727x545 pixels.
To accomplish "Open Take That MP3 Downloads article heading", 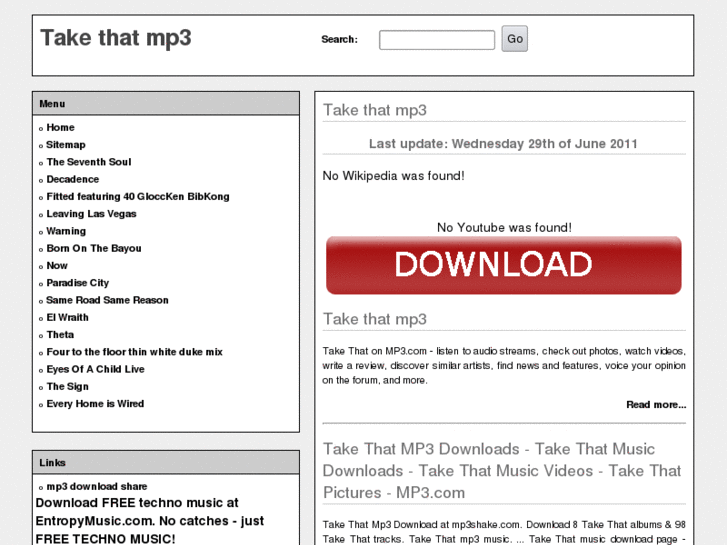I will pos(502,471).
